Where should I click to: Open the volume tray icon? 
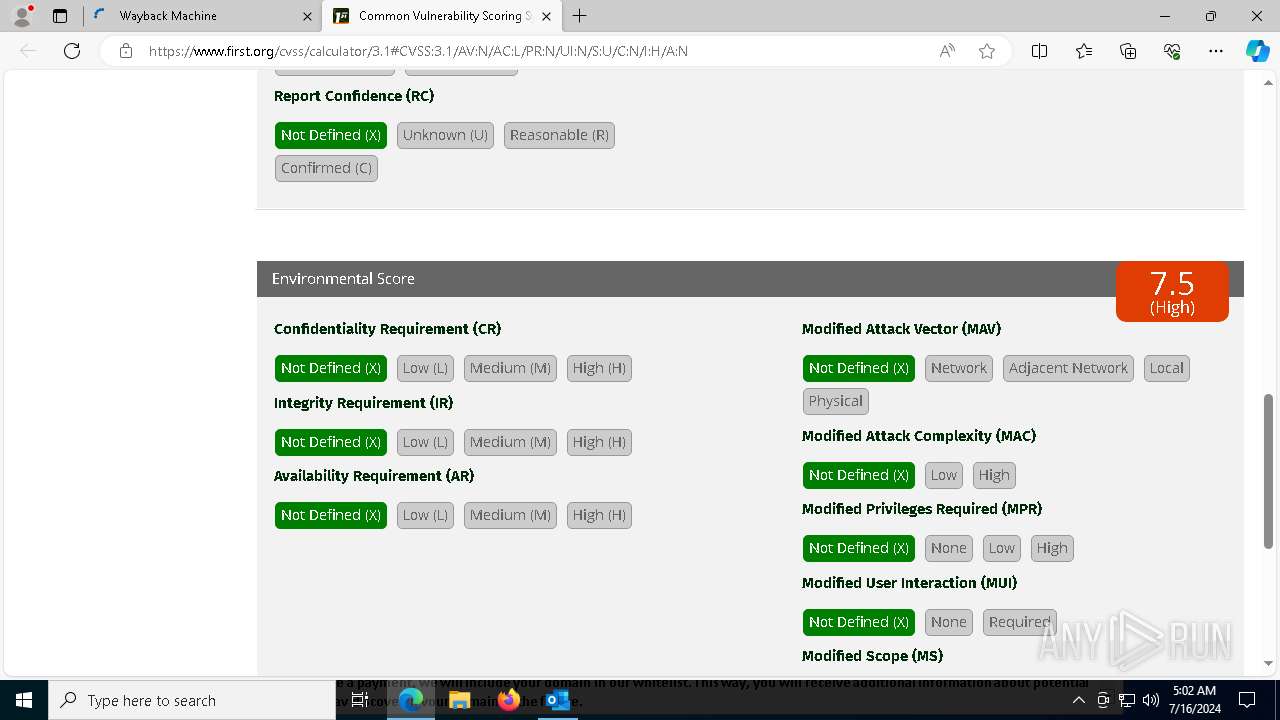(1151, 700)
